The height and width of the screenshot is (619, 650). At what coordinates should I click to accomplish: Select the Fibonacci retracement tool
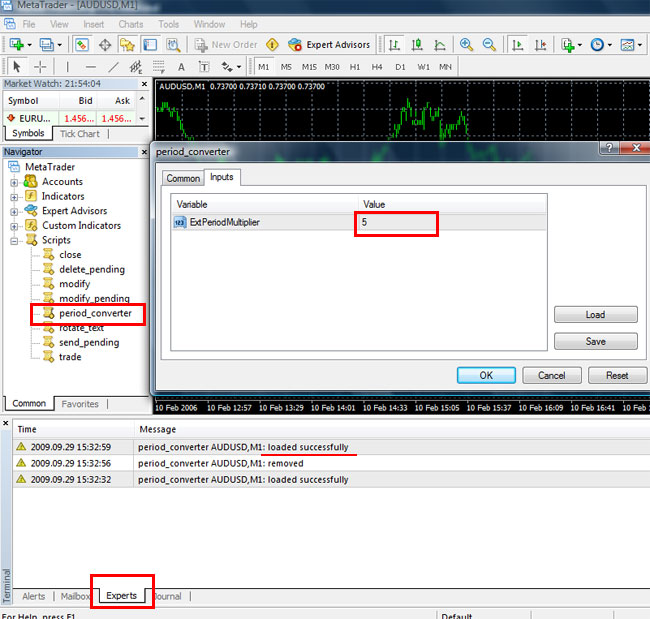[x=158, y=66]
